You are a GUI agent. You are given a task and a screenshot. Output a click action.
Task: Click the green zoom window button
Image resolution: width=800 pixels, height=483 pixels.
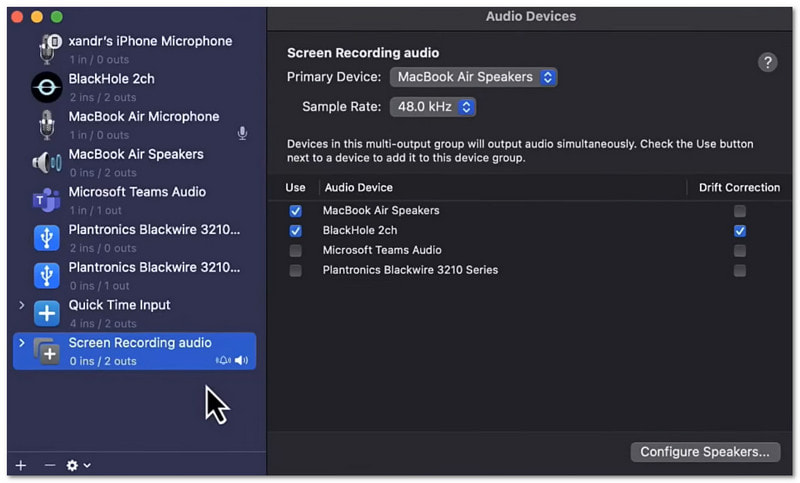(57, 17)
